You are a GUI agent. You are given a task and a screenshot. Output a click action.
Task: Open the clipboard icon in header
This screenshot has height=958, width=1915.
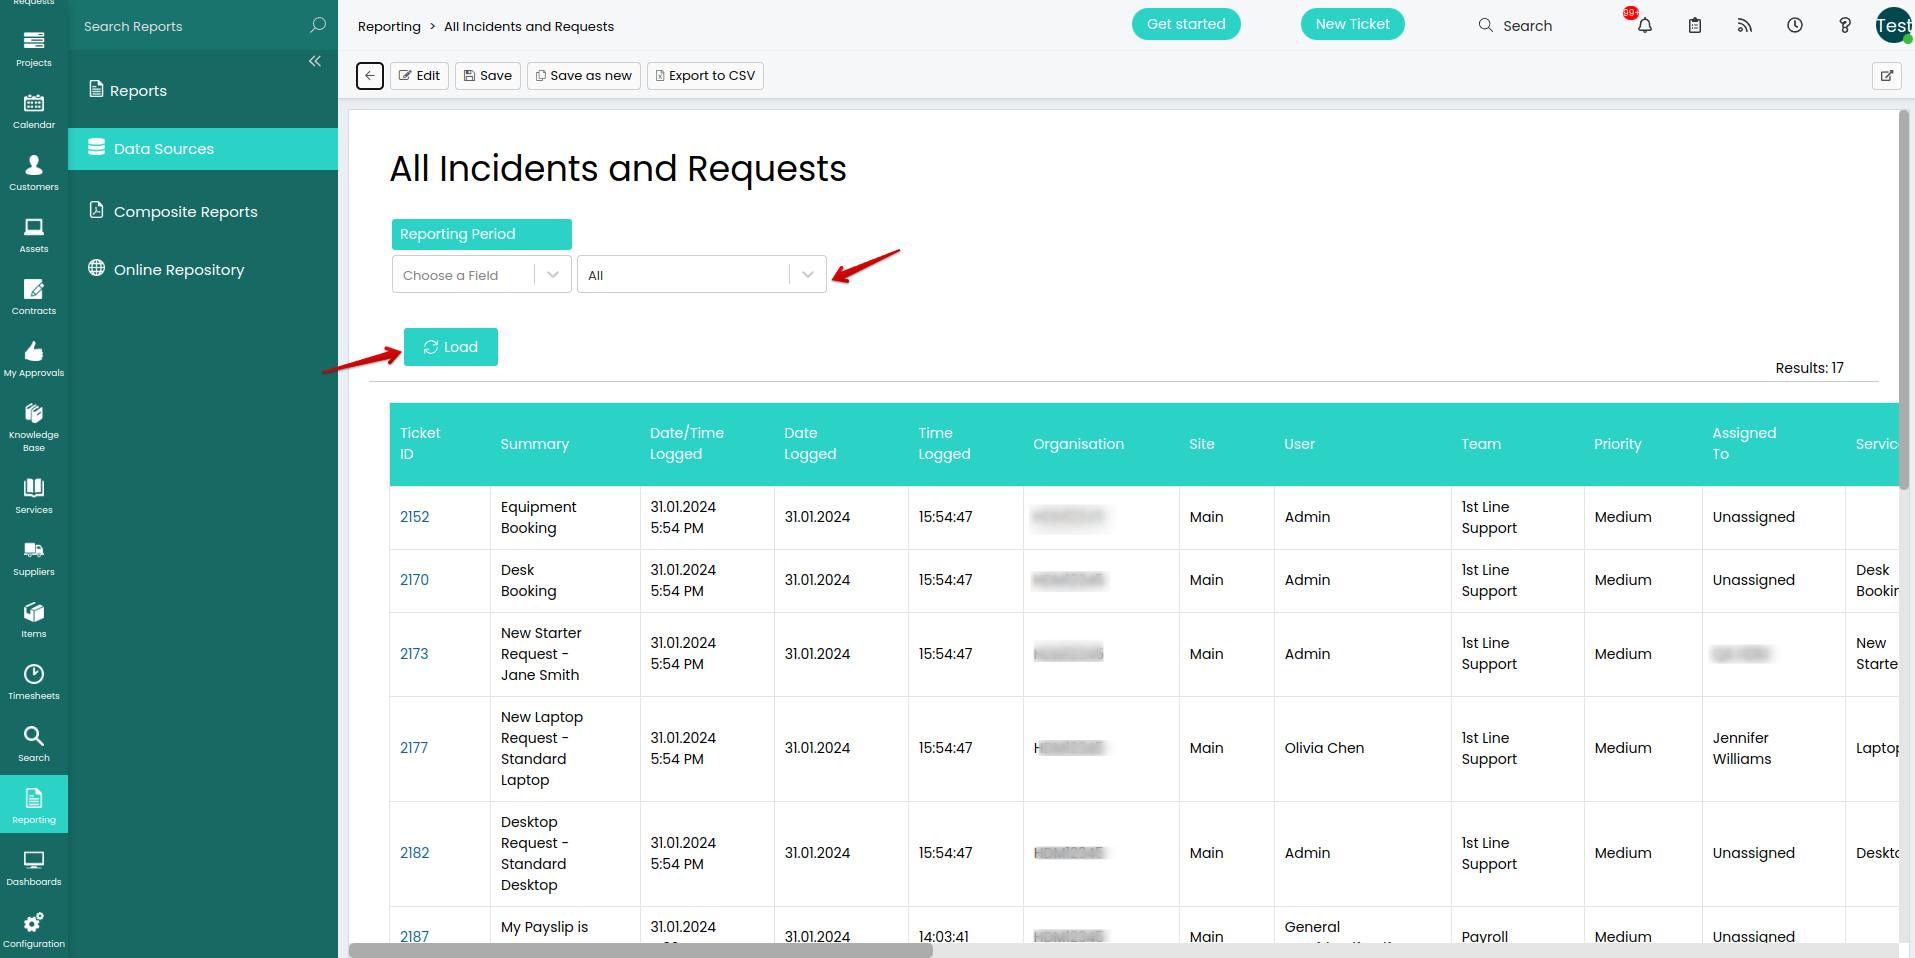click(x=1695, y=26)
